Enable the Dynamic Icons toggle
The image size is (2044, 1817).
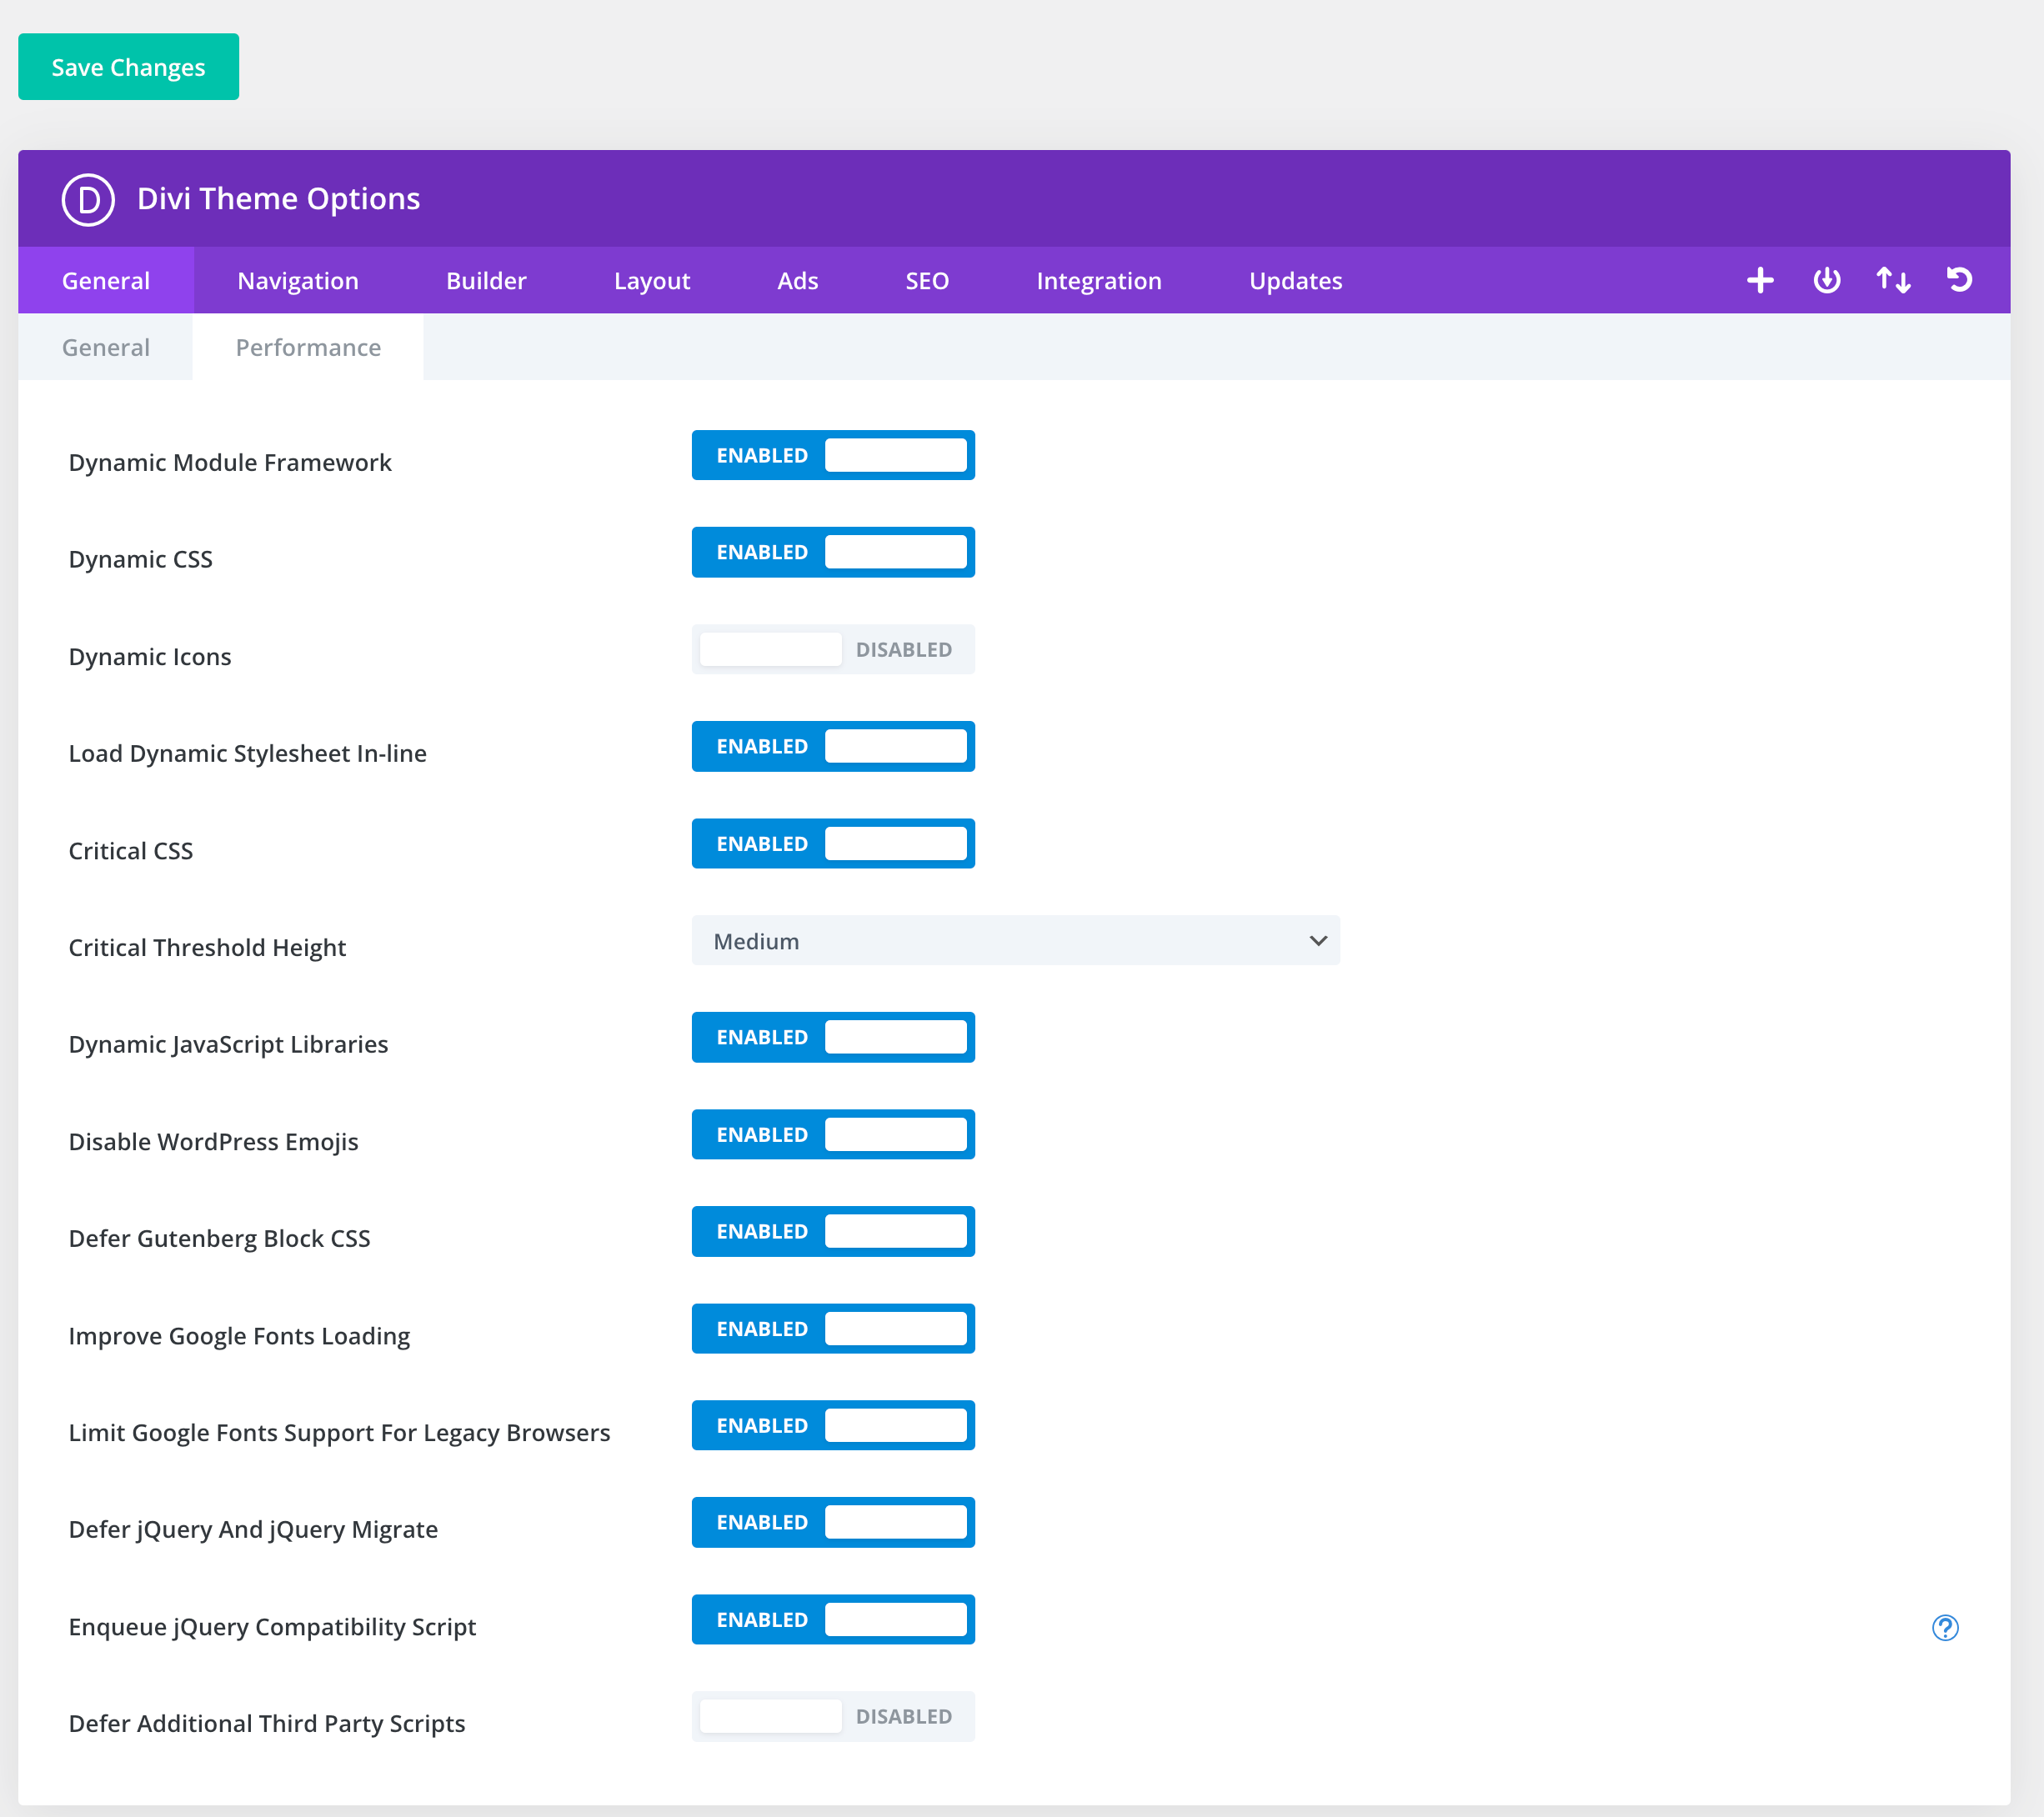click(833, 649)
